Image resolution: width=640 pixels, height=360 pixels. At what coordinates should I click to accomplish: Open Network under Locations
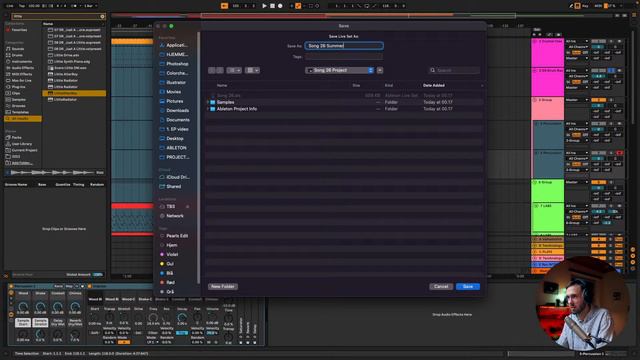click(x=172, y=216)
